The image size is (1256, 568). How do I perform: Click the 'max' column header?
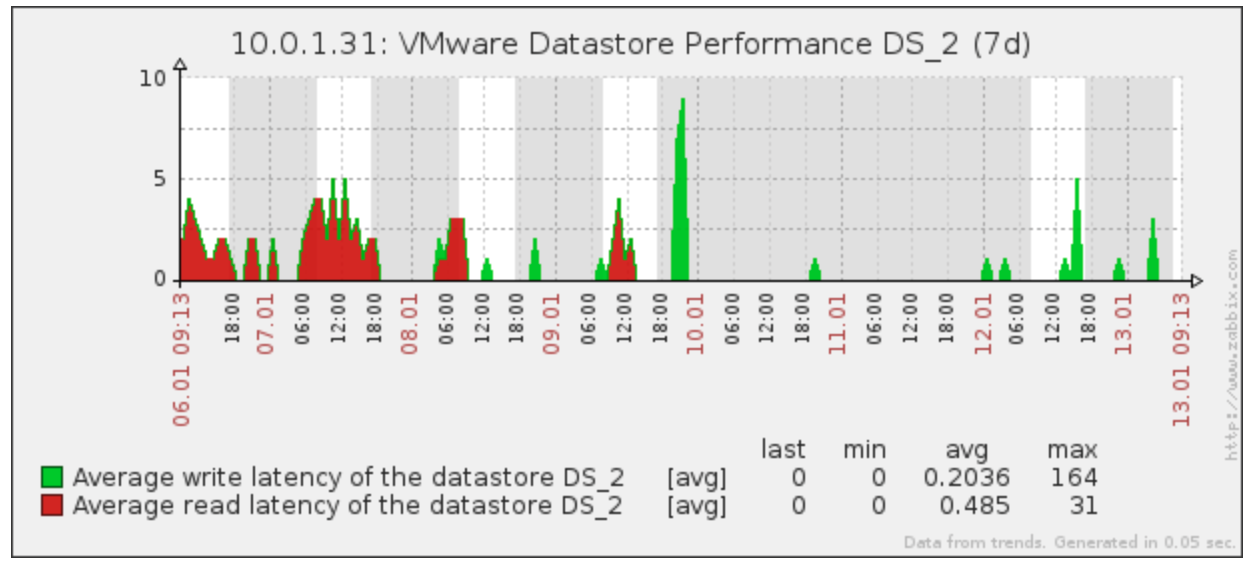(1072, 449)
